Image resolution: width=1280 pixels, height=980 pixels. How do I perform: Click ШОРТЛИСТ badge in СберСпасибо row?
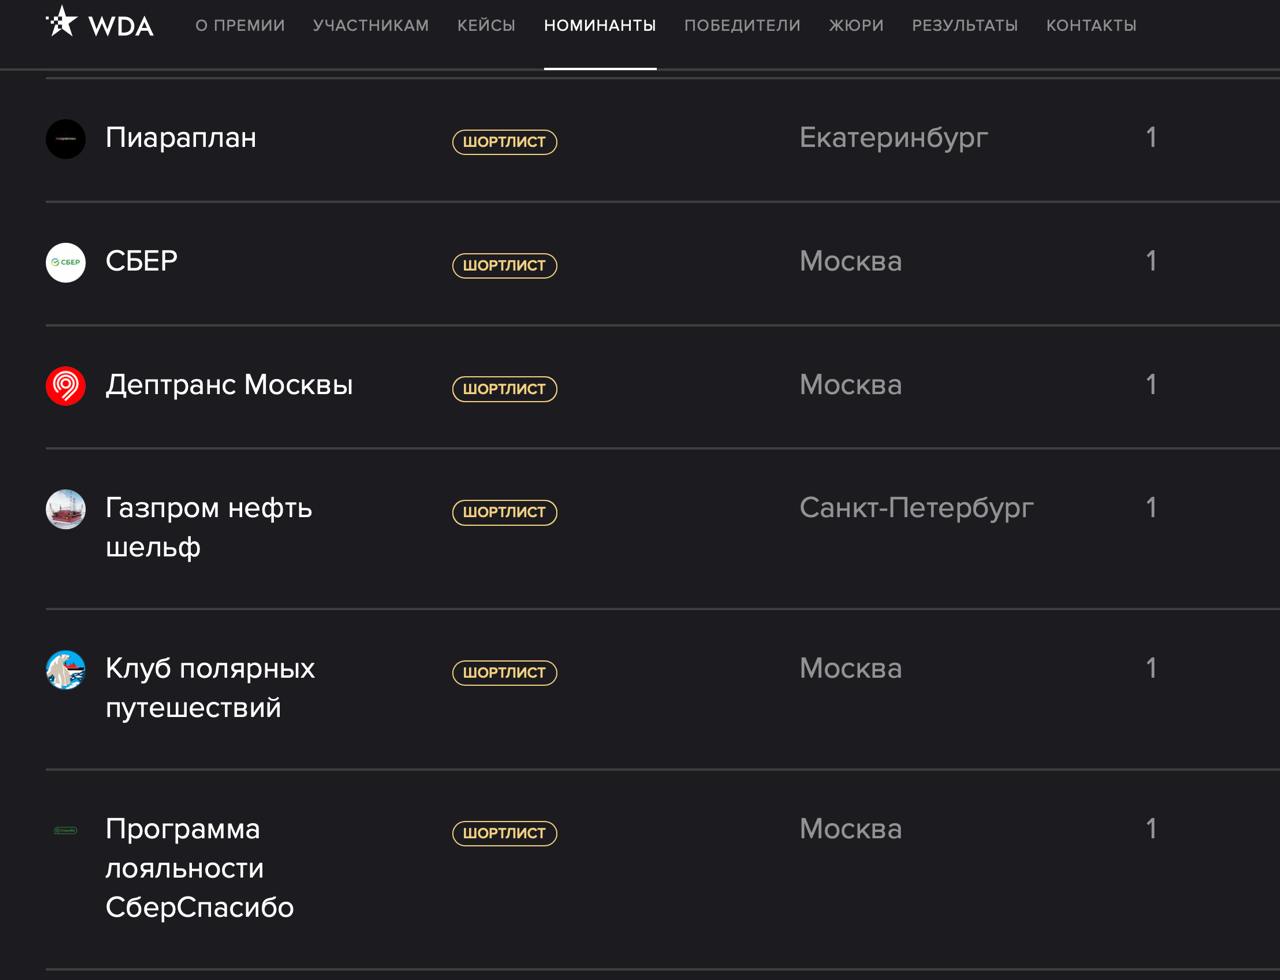(505, 833)
